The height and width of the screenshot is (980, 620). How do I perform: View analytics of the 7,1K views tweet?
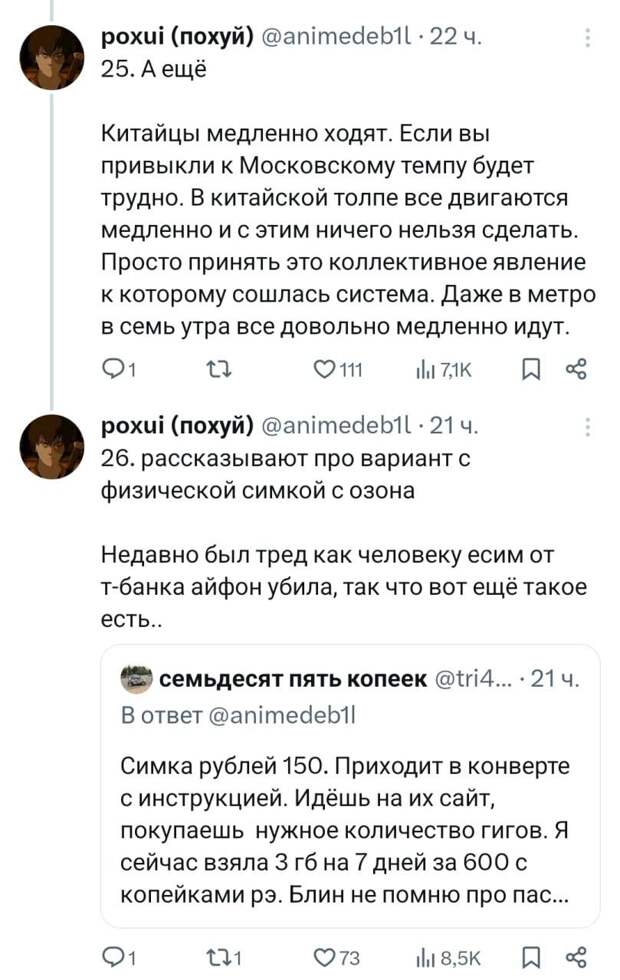(x=432, y=373)
